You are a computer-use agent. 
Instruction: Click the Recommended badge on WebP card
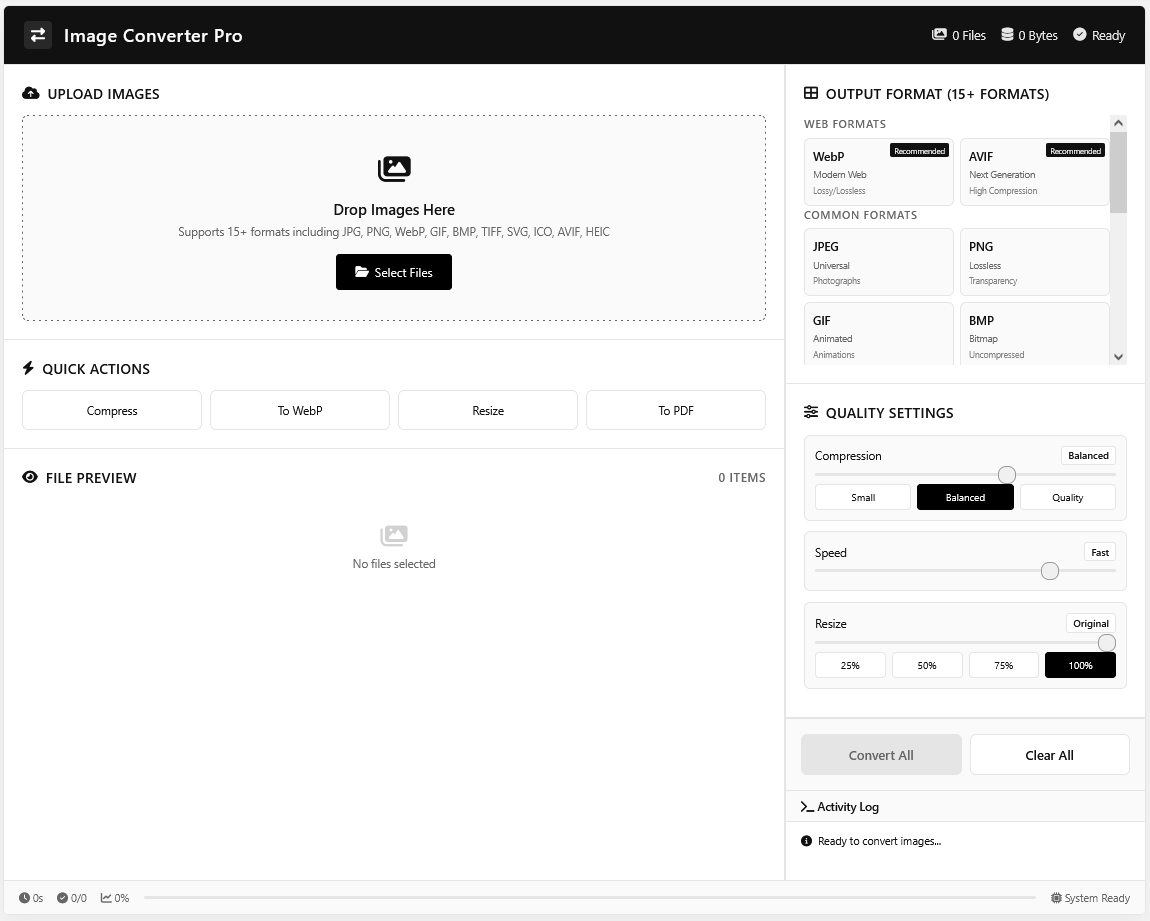(919, 150)
